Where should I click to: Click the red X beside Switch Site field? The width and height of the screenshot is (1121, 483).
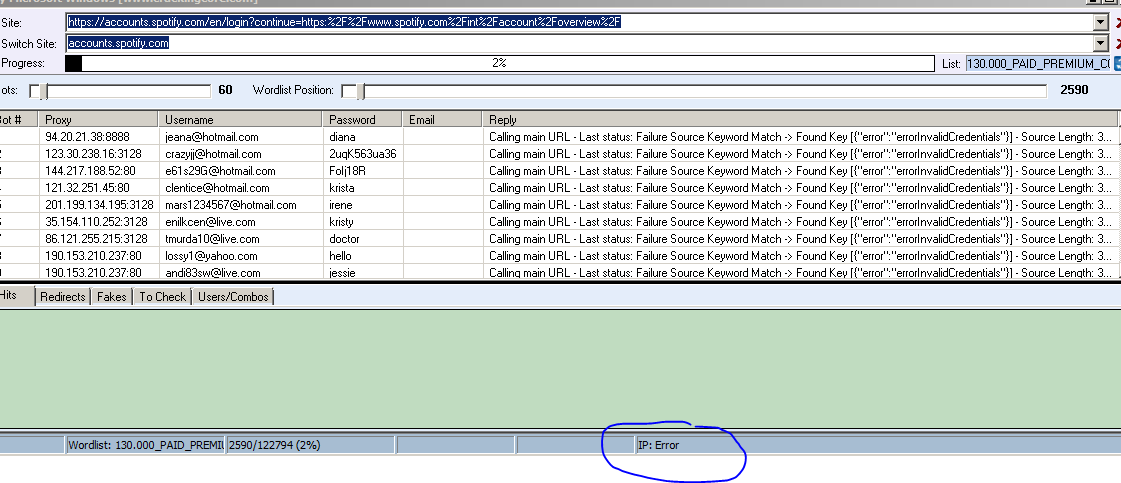click(1117, 44)
